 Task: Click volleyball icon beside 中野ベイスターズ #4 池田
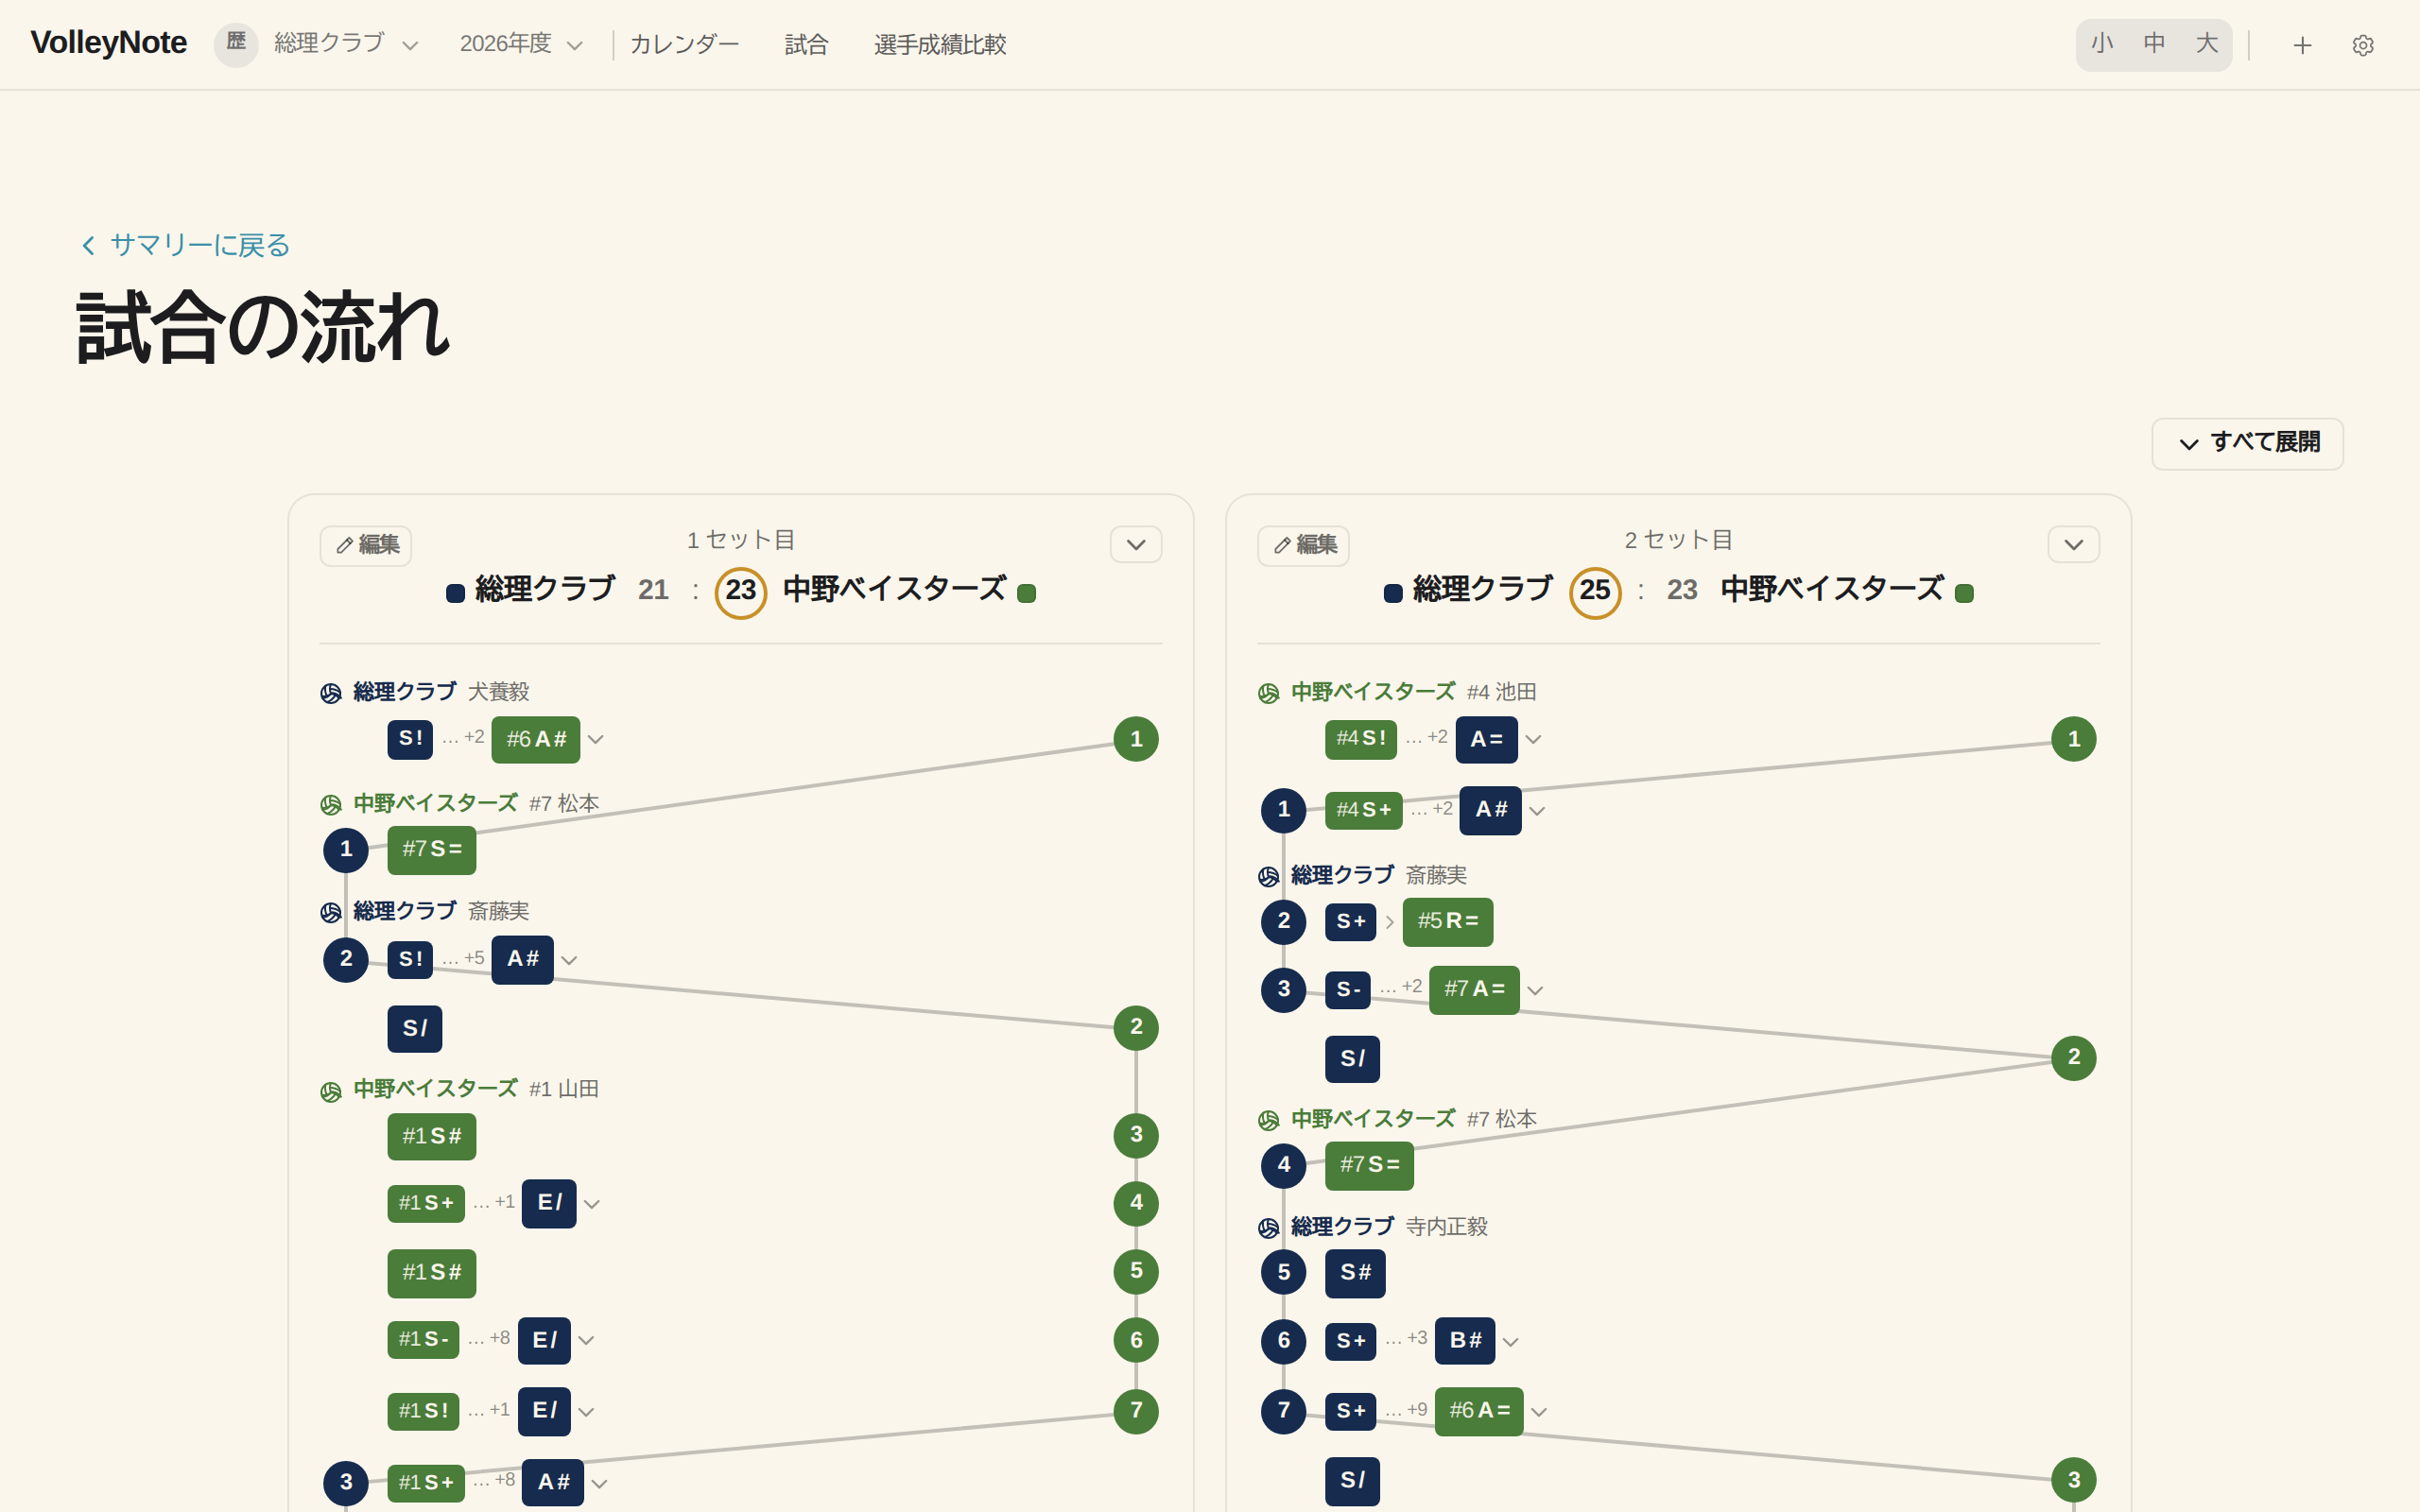click(x=1268, y=692)
